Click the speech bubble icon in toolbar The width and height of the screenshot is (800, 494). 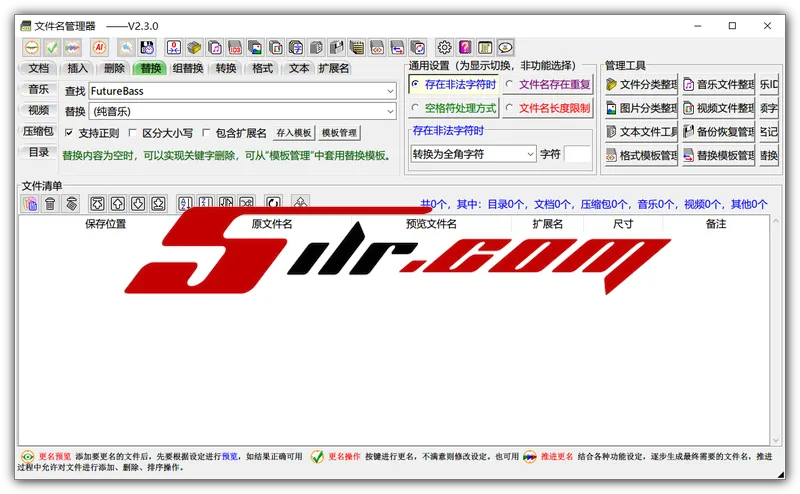(505, 48)
